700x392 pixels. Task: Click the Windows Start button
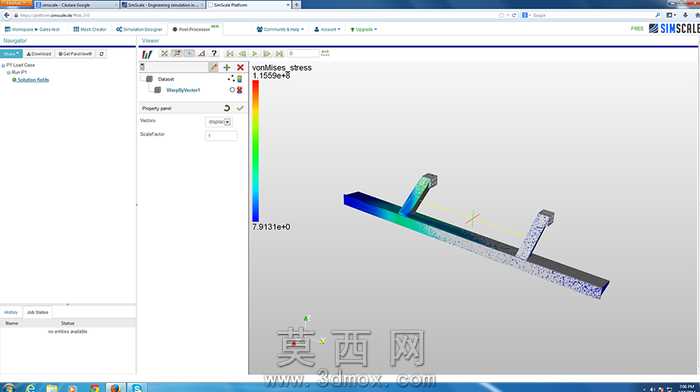(x=9, y=387)
